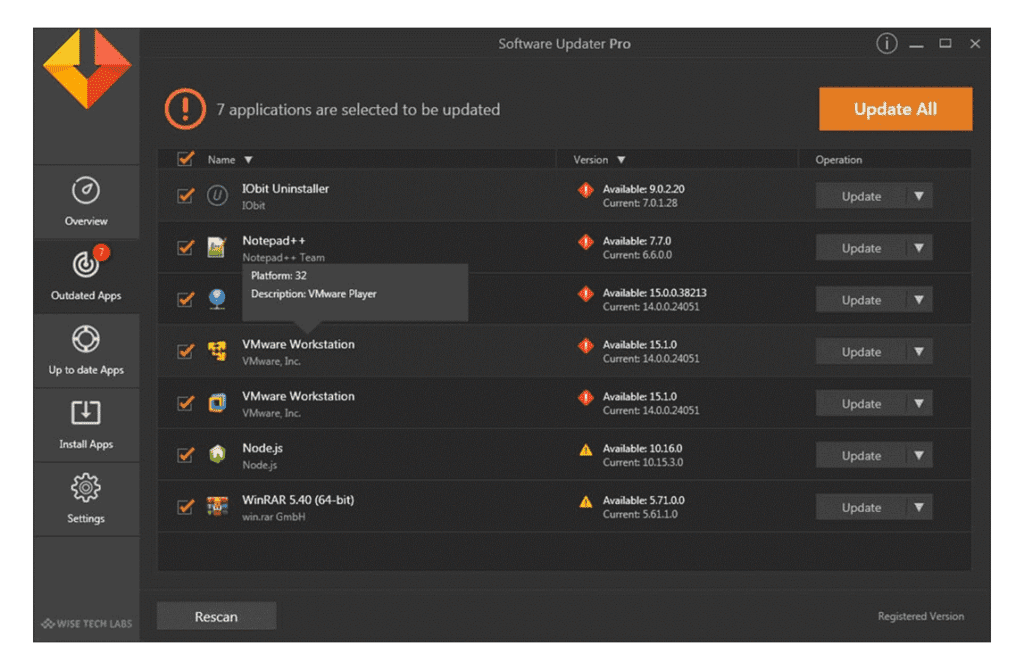Click the yellow warning icon beside version 10.16.0

(586, 449)
